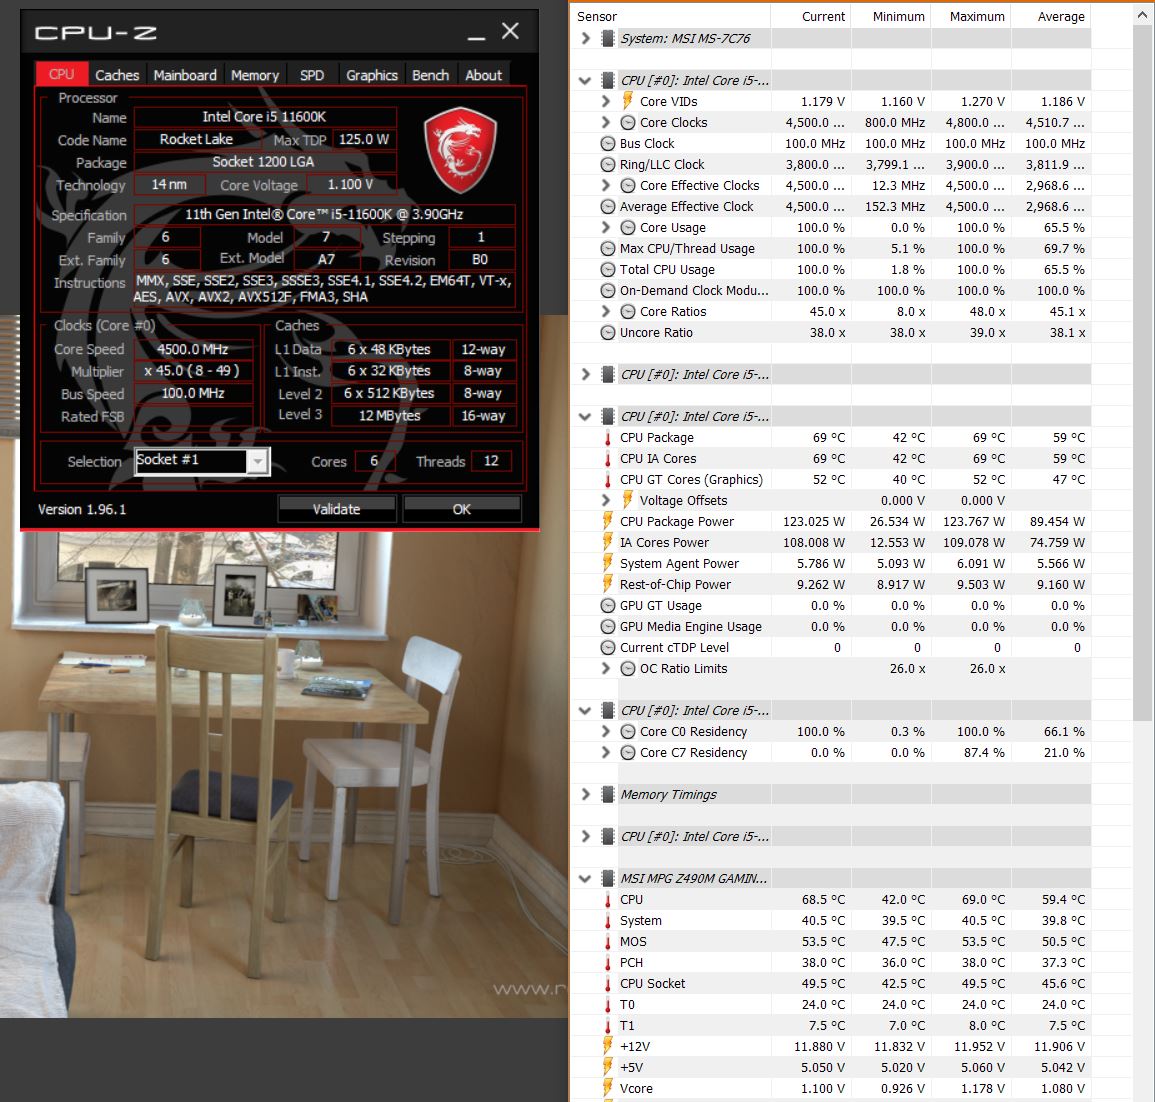Expand the Core Usage row
The image size is (1155, 1102).
(x=605, y=227)
